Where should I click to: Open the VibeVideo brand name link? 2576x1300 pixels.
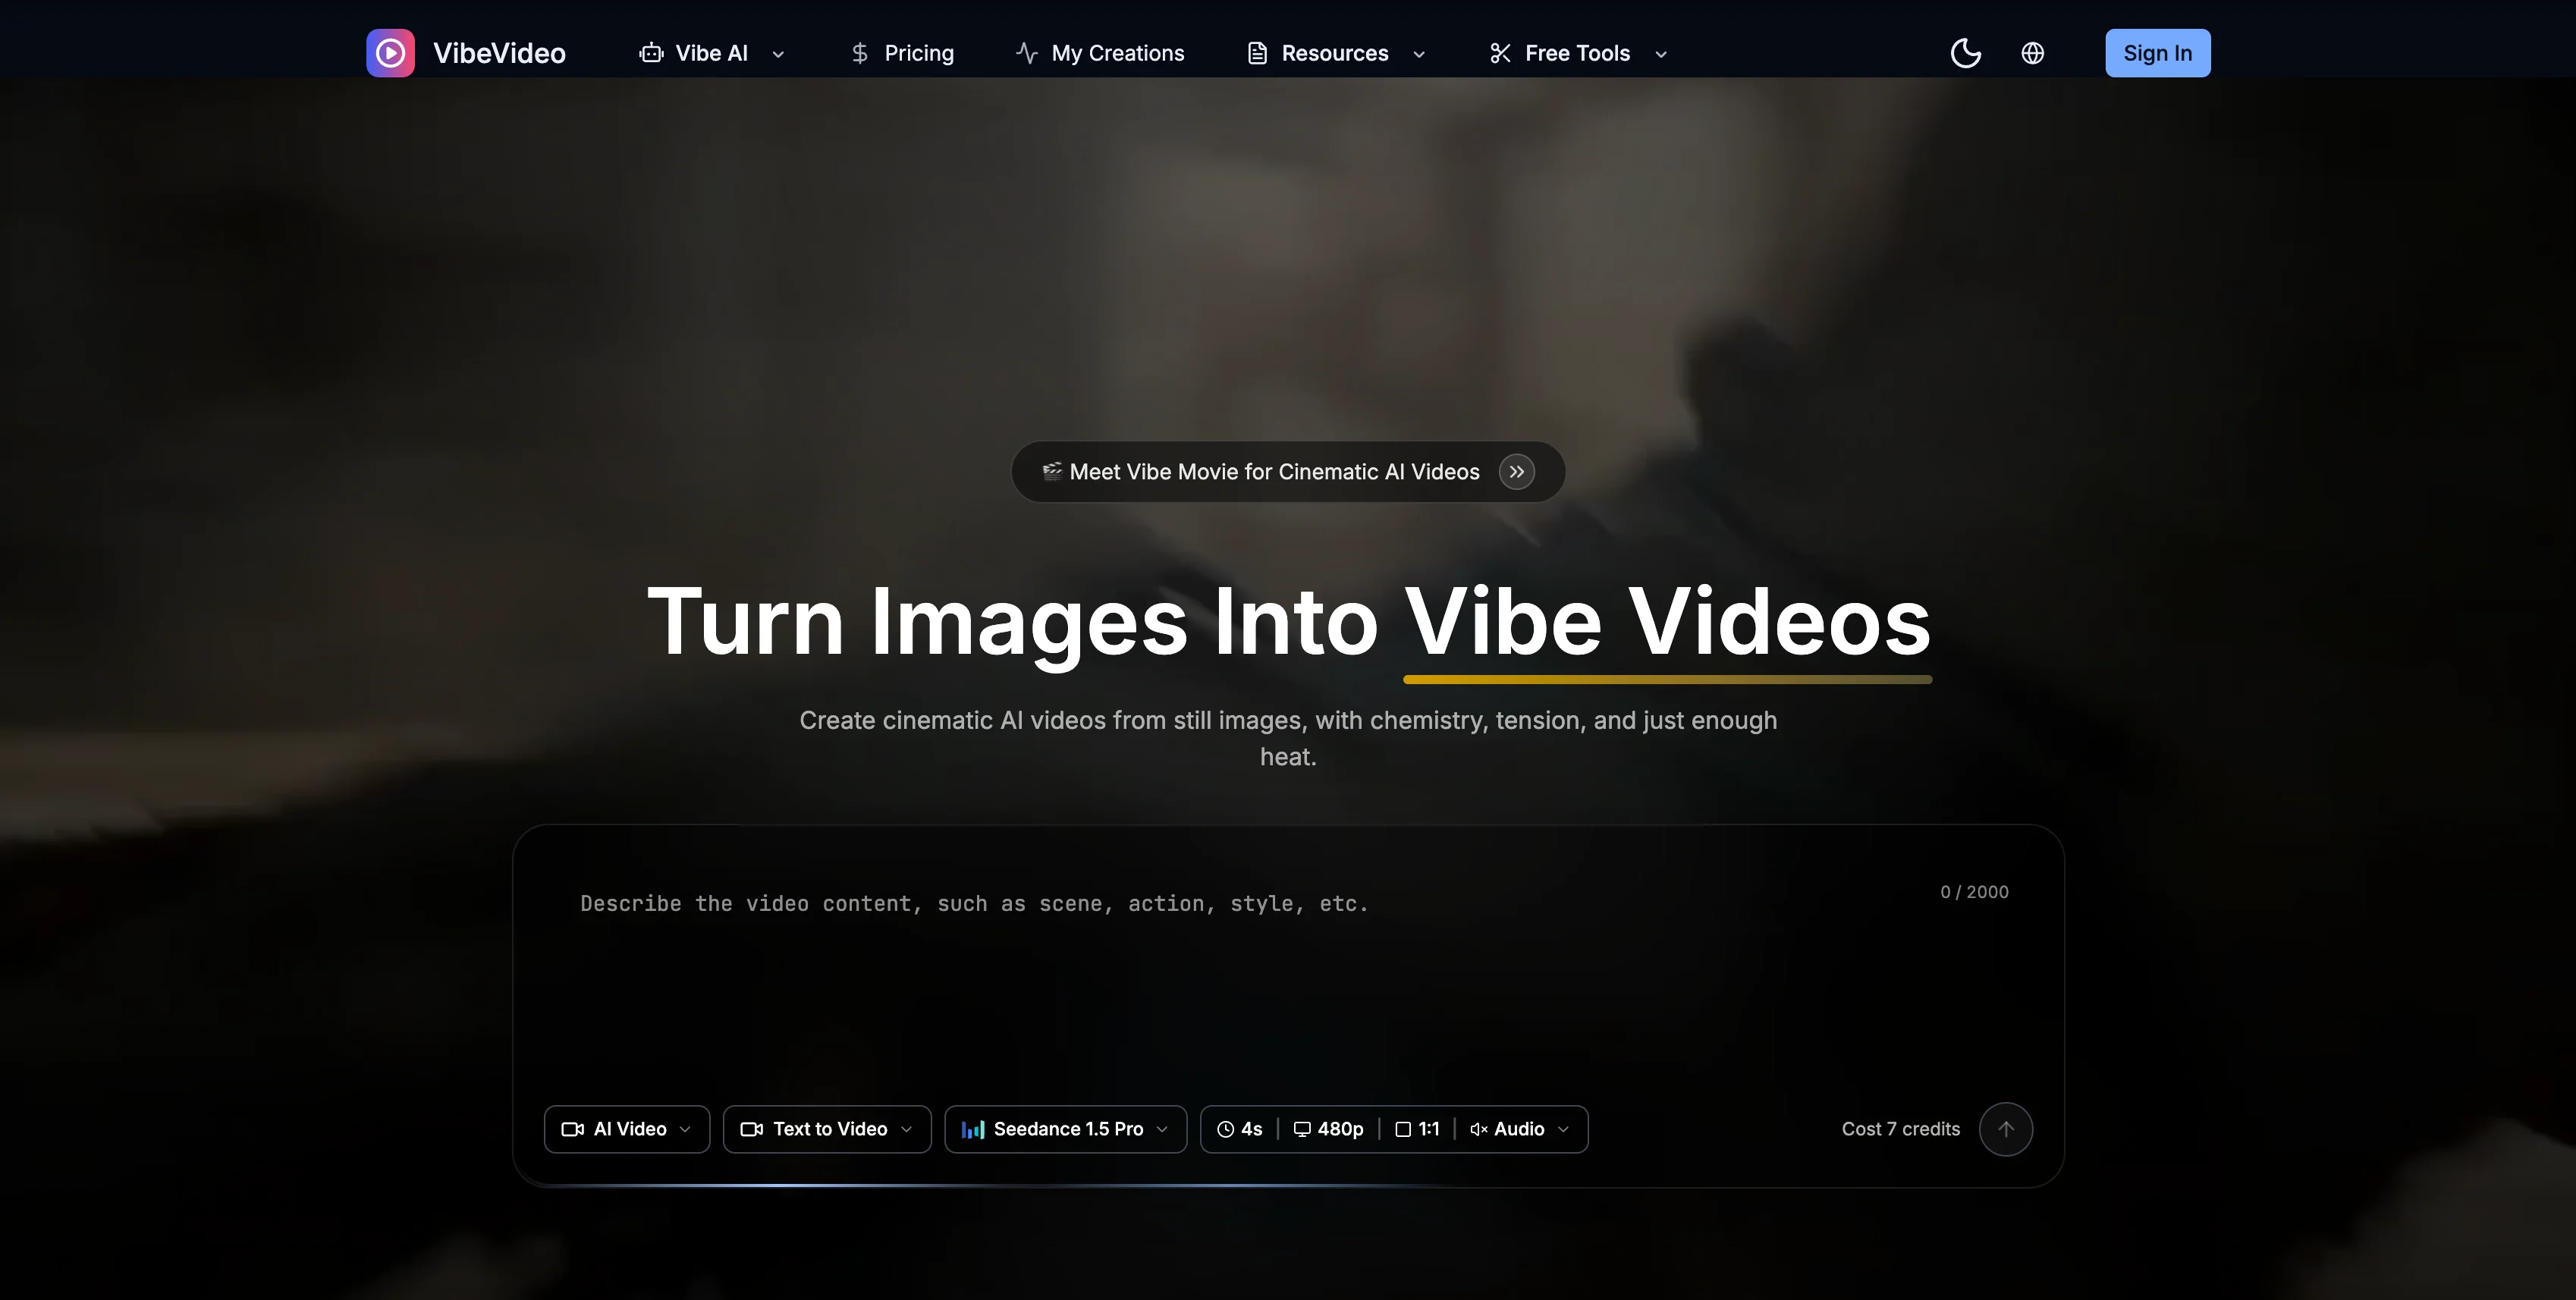[499, 53]
